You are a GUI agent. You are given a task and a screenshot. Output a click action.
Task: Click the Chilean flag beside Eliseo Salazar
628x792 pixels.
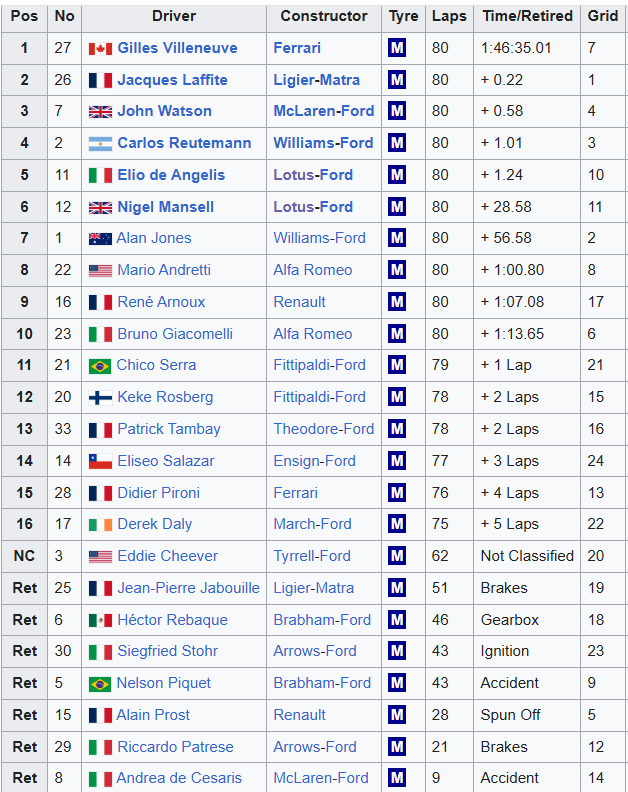(100, 461)
